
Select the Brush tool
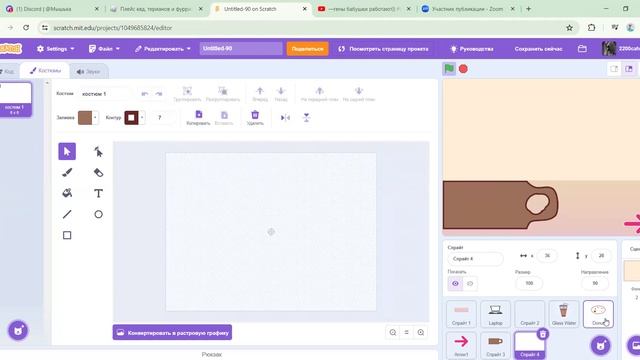[x=67, y=173]
